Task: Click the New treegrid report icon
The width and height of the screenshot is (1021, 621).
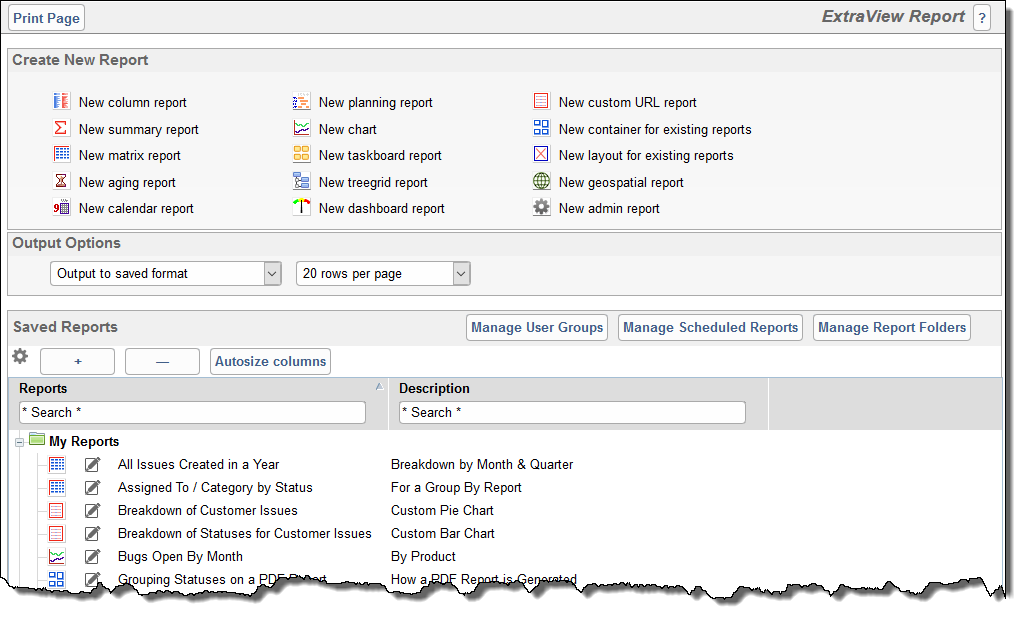Action: click(301, 181)
